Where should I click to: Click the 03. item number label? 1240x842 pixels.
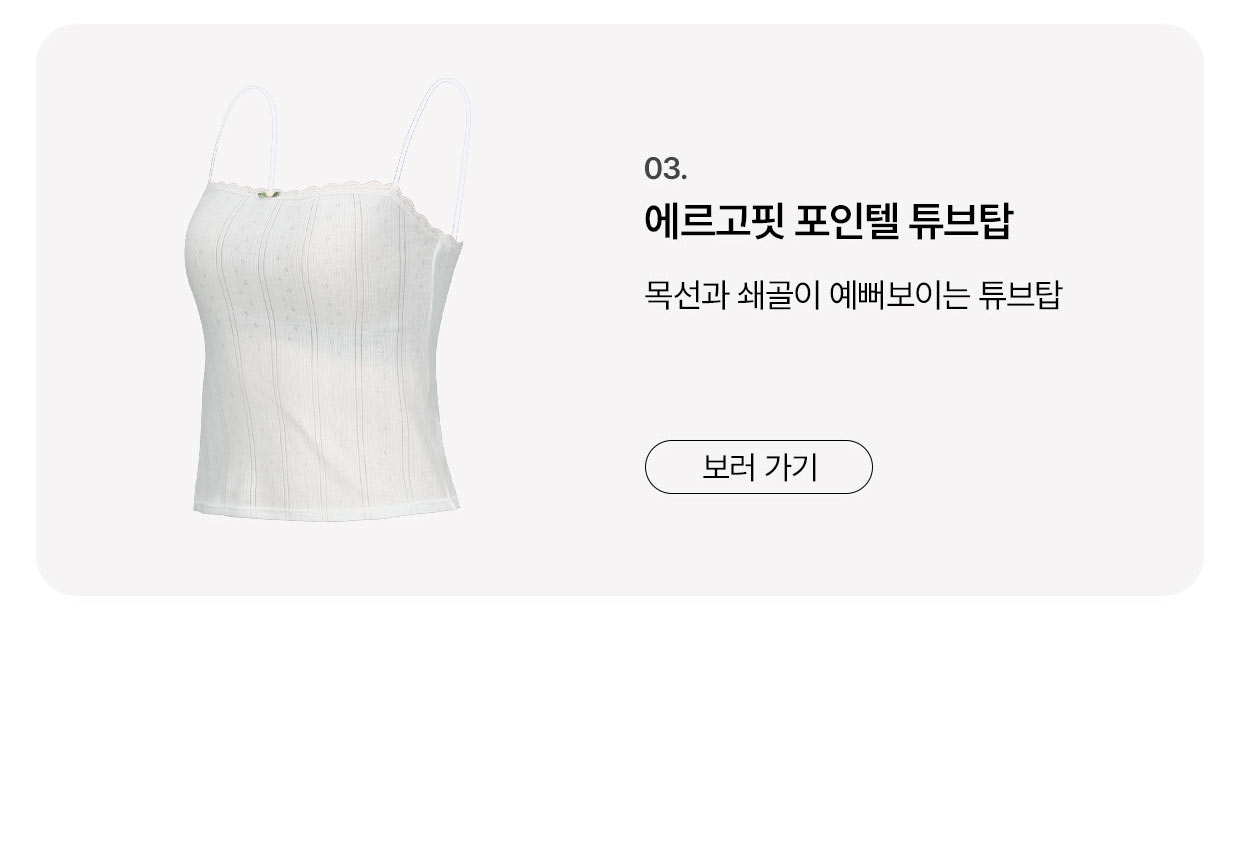666,169
